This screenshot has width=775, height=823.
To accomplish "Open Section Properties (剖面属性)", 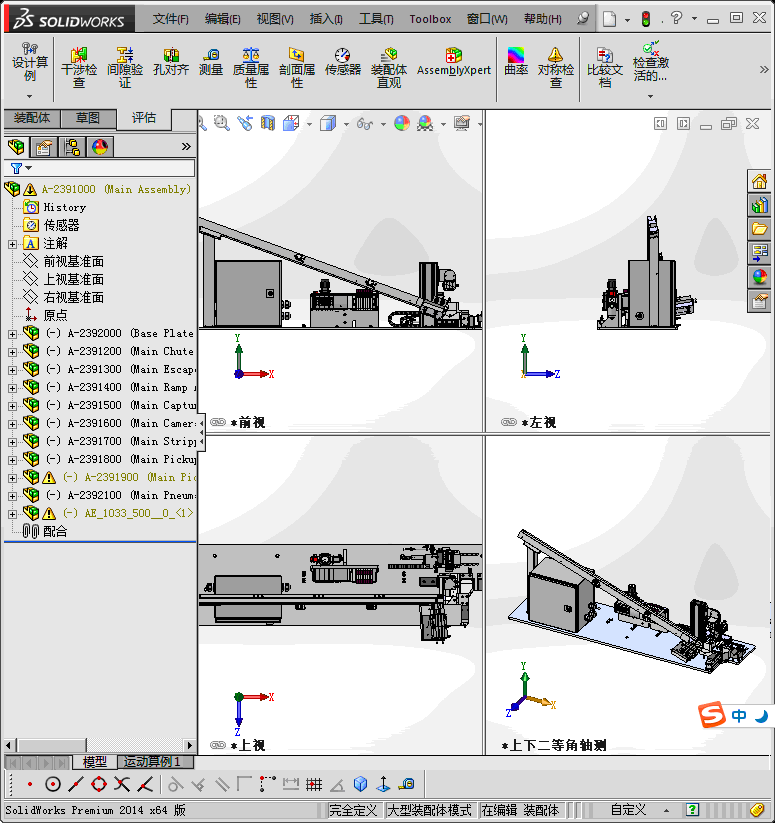I will click(x=297, y=68).
